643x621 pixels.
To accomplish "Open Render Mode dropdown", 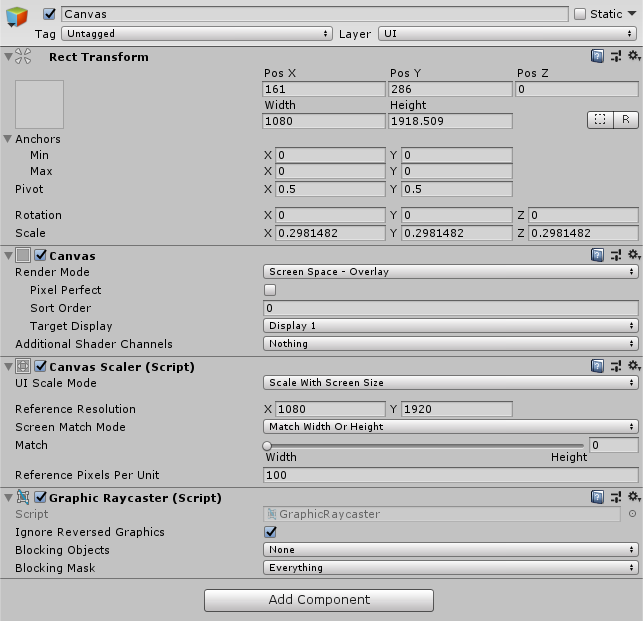I will [x=450, y=272].
